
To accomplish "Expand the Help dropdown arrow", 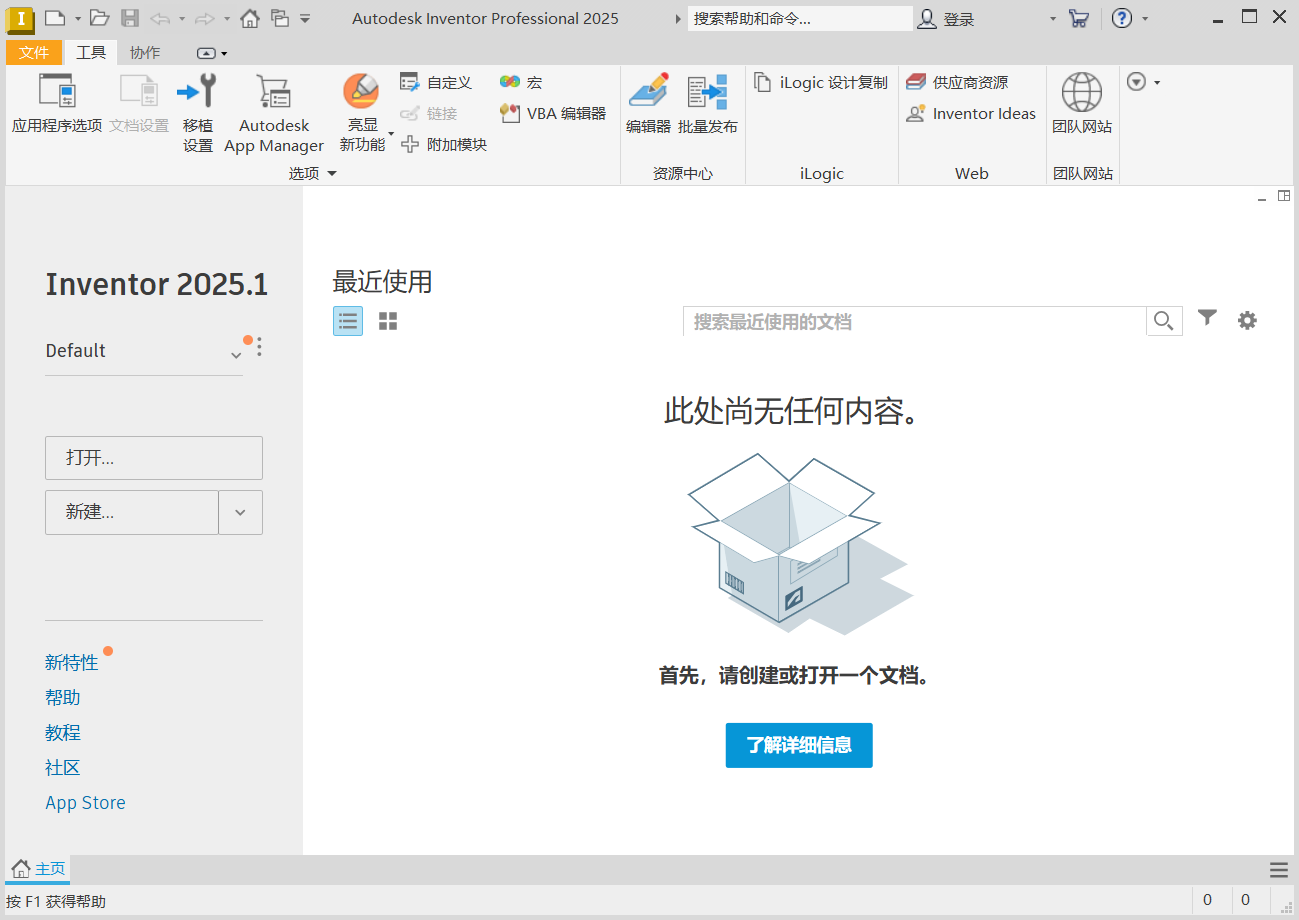I will (x=1145, y=19).
